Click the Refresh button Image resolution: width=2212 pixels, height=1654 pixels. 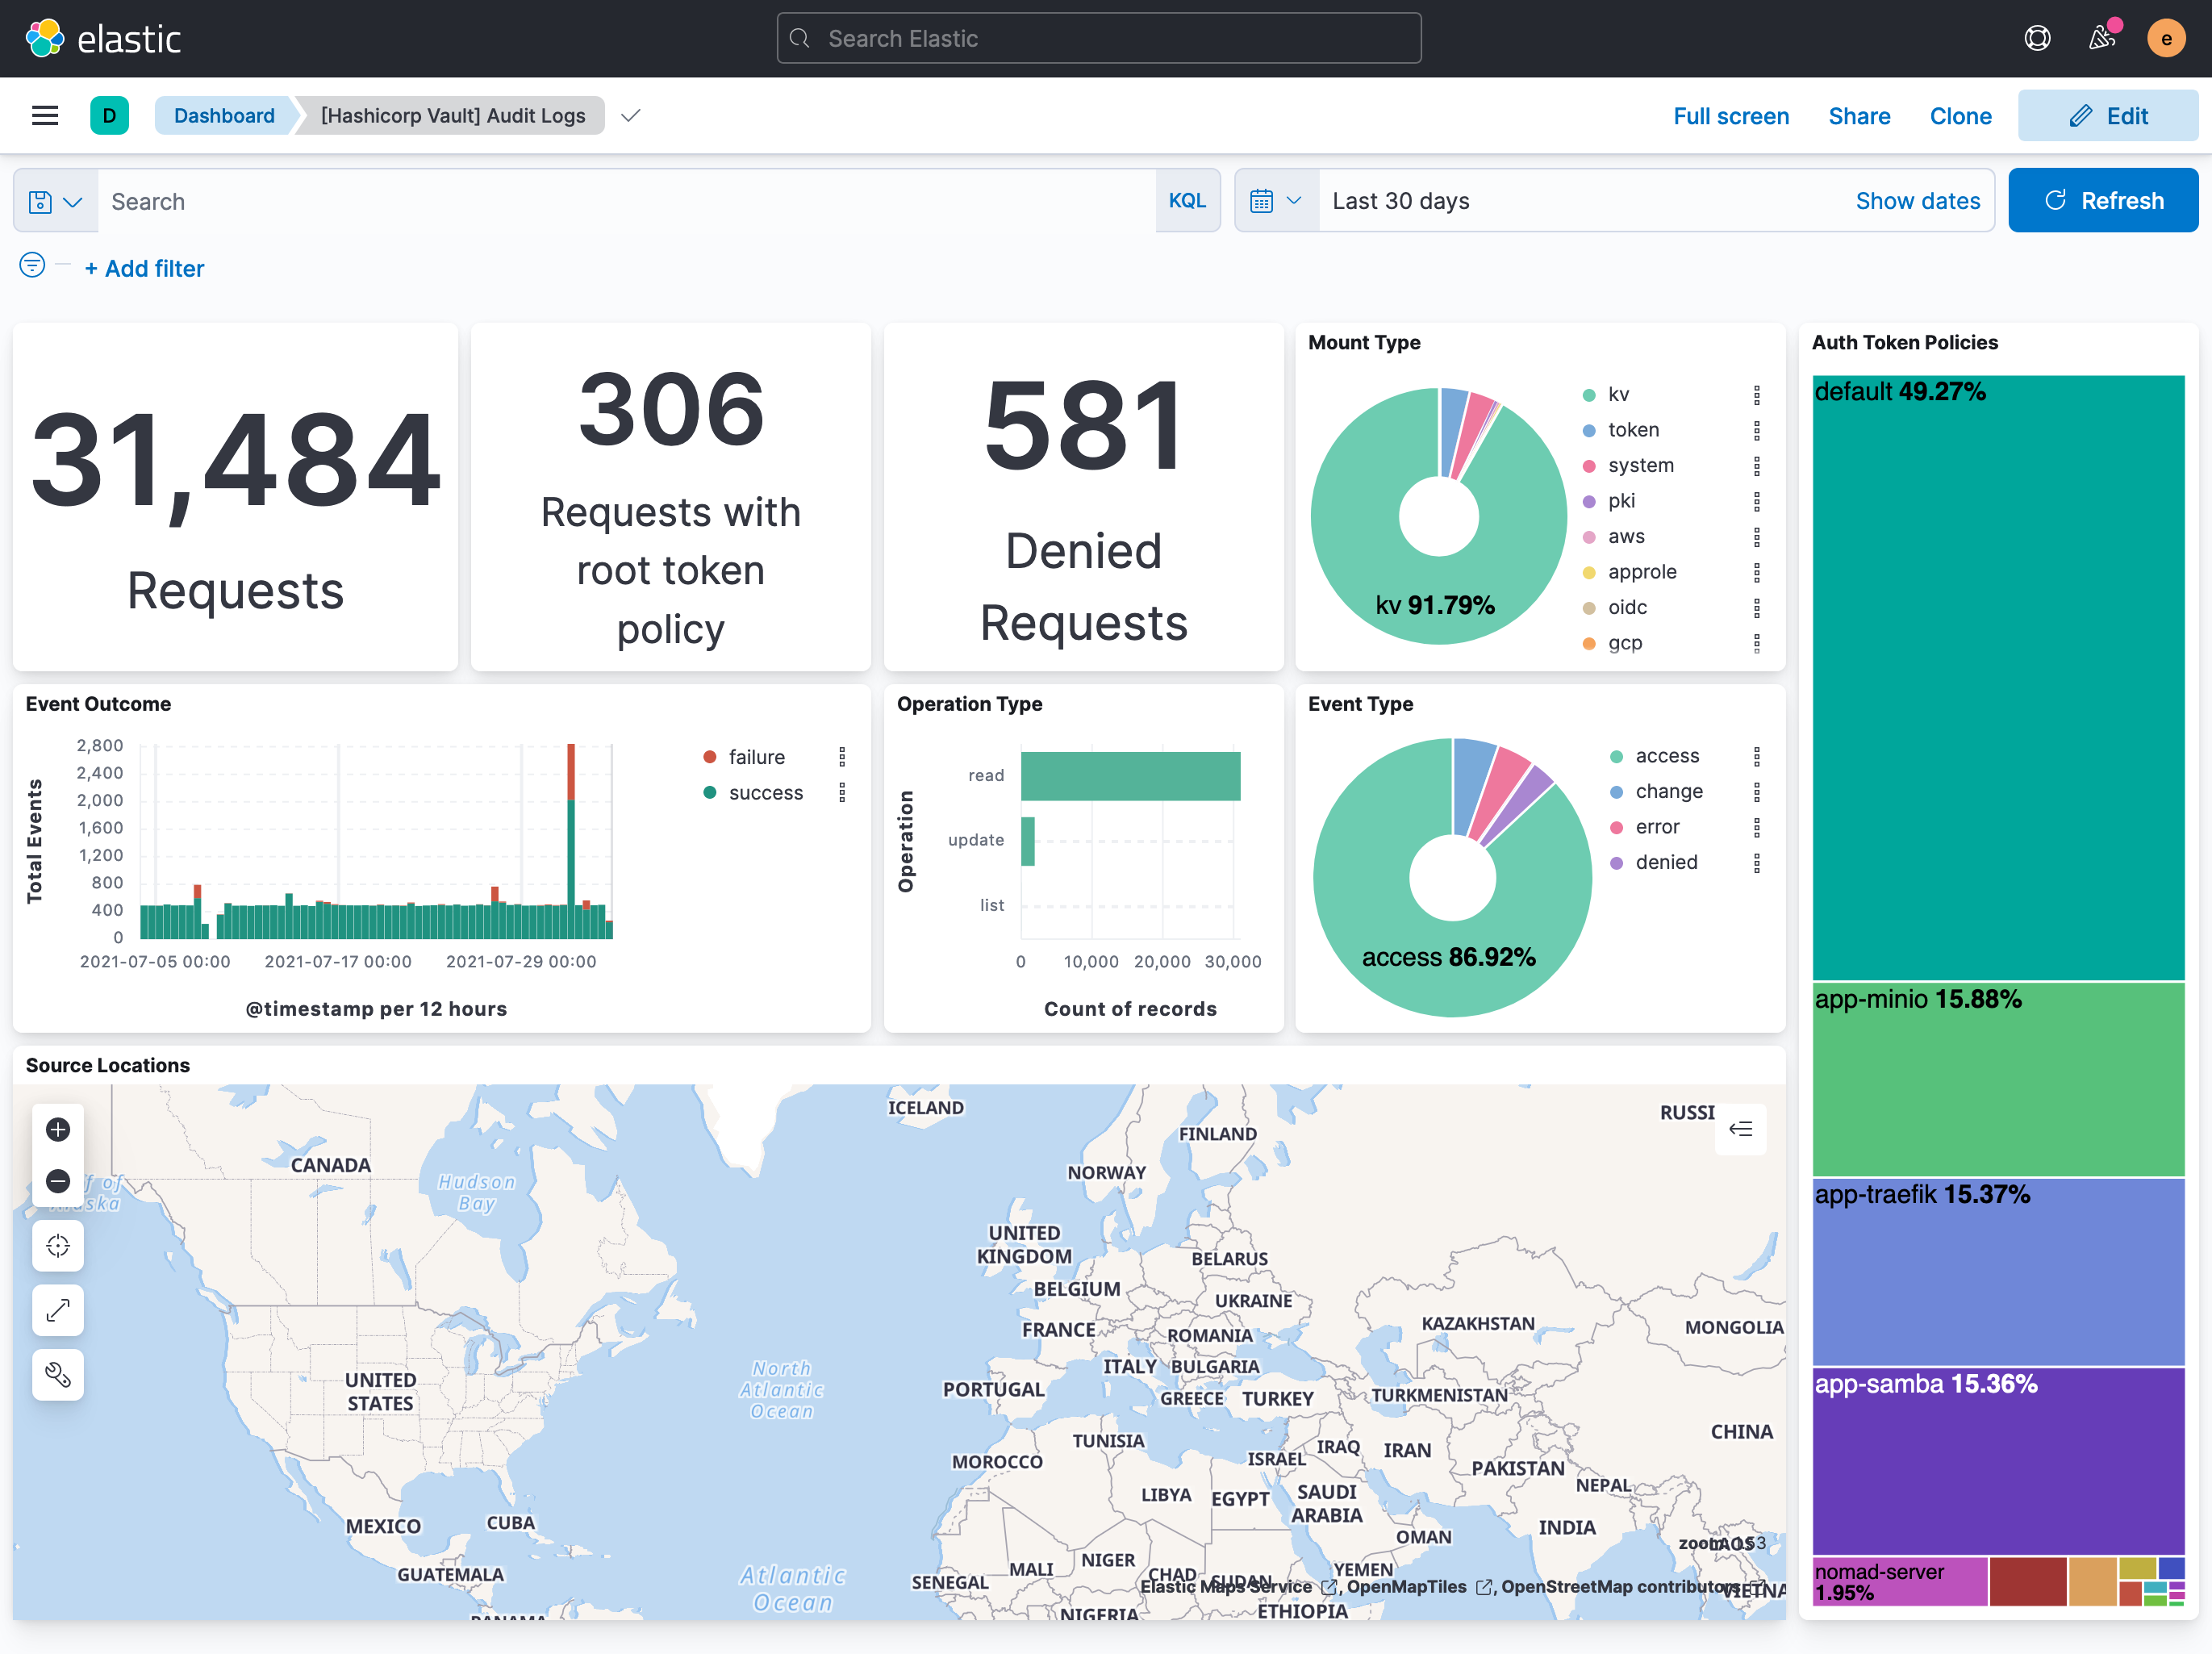coord(2103,200)
